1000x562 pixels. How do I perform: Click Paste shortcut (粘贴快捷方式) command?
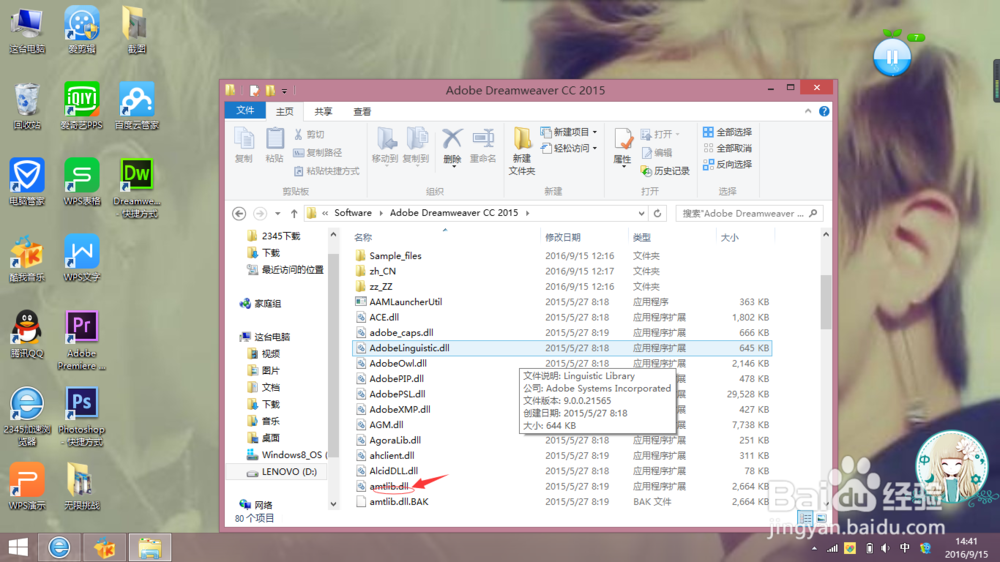click(327, 171)
